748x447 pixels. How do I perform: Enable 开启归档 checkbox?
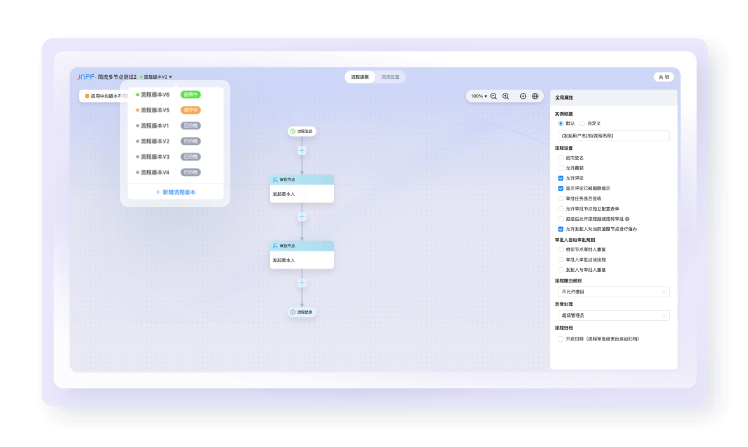coord(561,339)
